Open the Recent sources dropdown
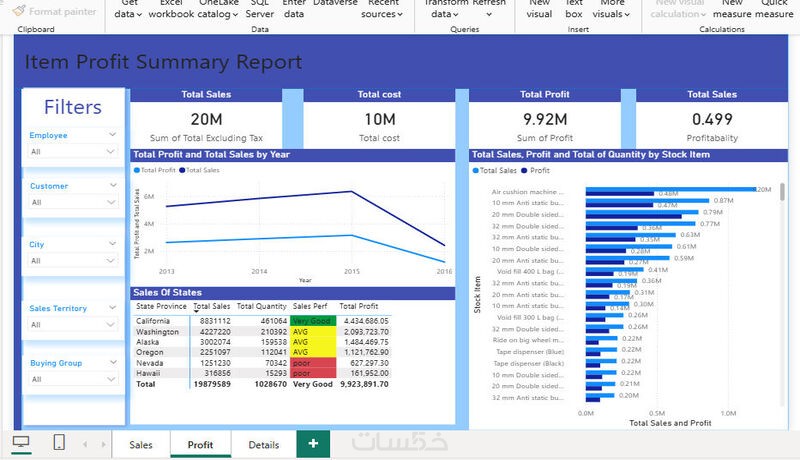800x460 pixels. [382, 9]
